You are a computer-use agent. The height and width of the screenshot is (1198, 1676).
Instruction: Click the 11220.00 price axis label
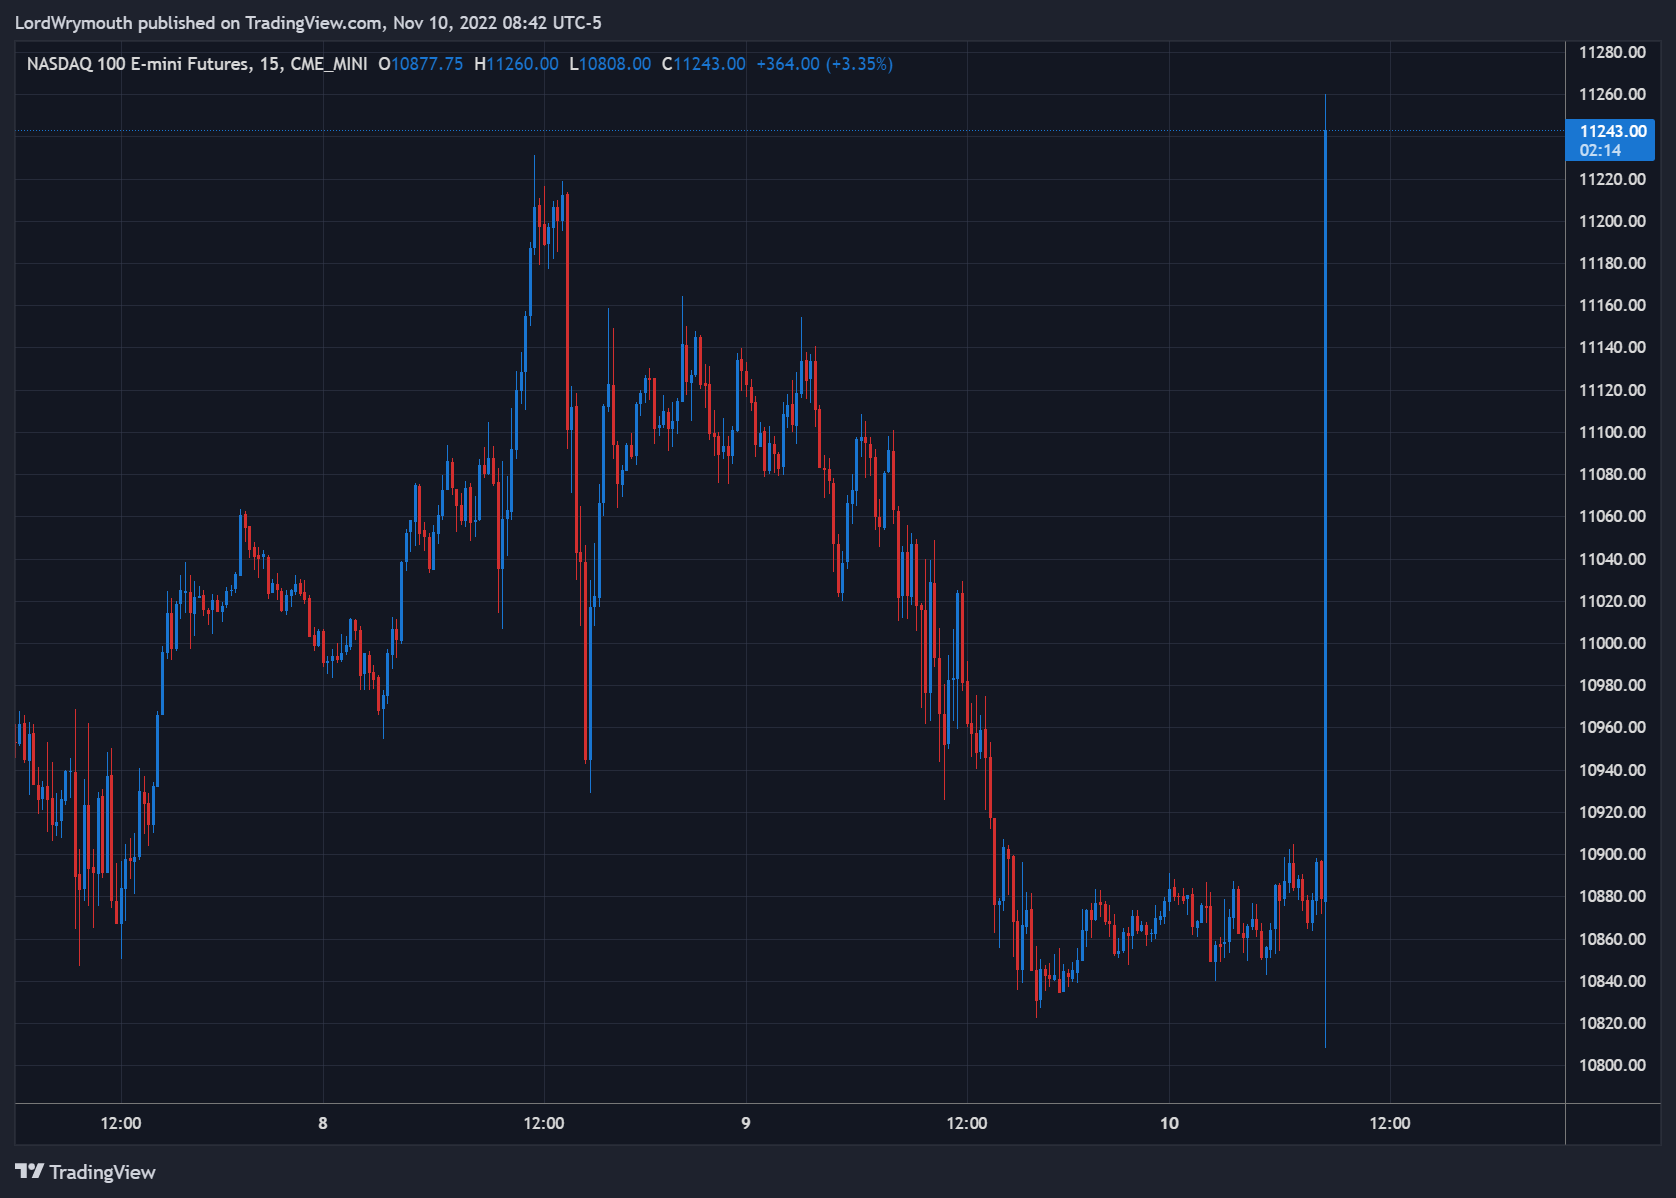1612,179
